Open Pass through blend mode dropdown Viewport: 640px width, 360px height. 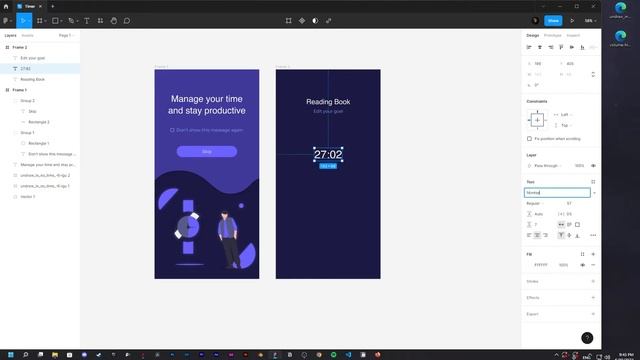coord(547,166)
